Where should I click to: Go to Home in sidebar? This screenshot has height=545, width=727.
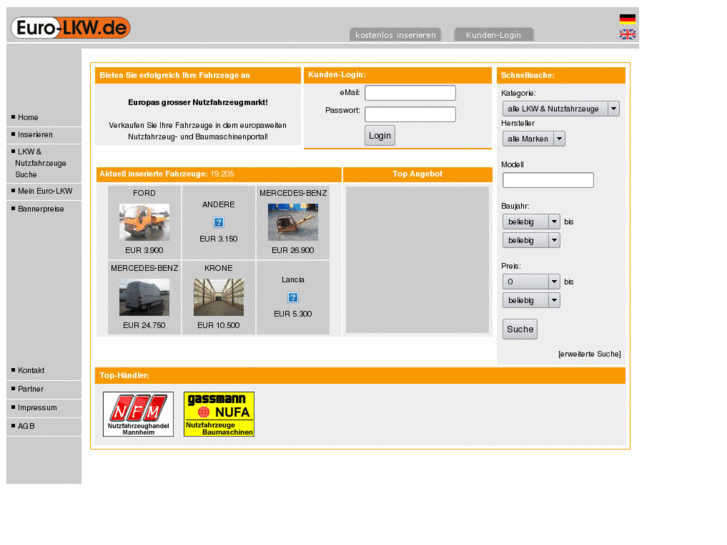pos(28,117)
